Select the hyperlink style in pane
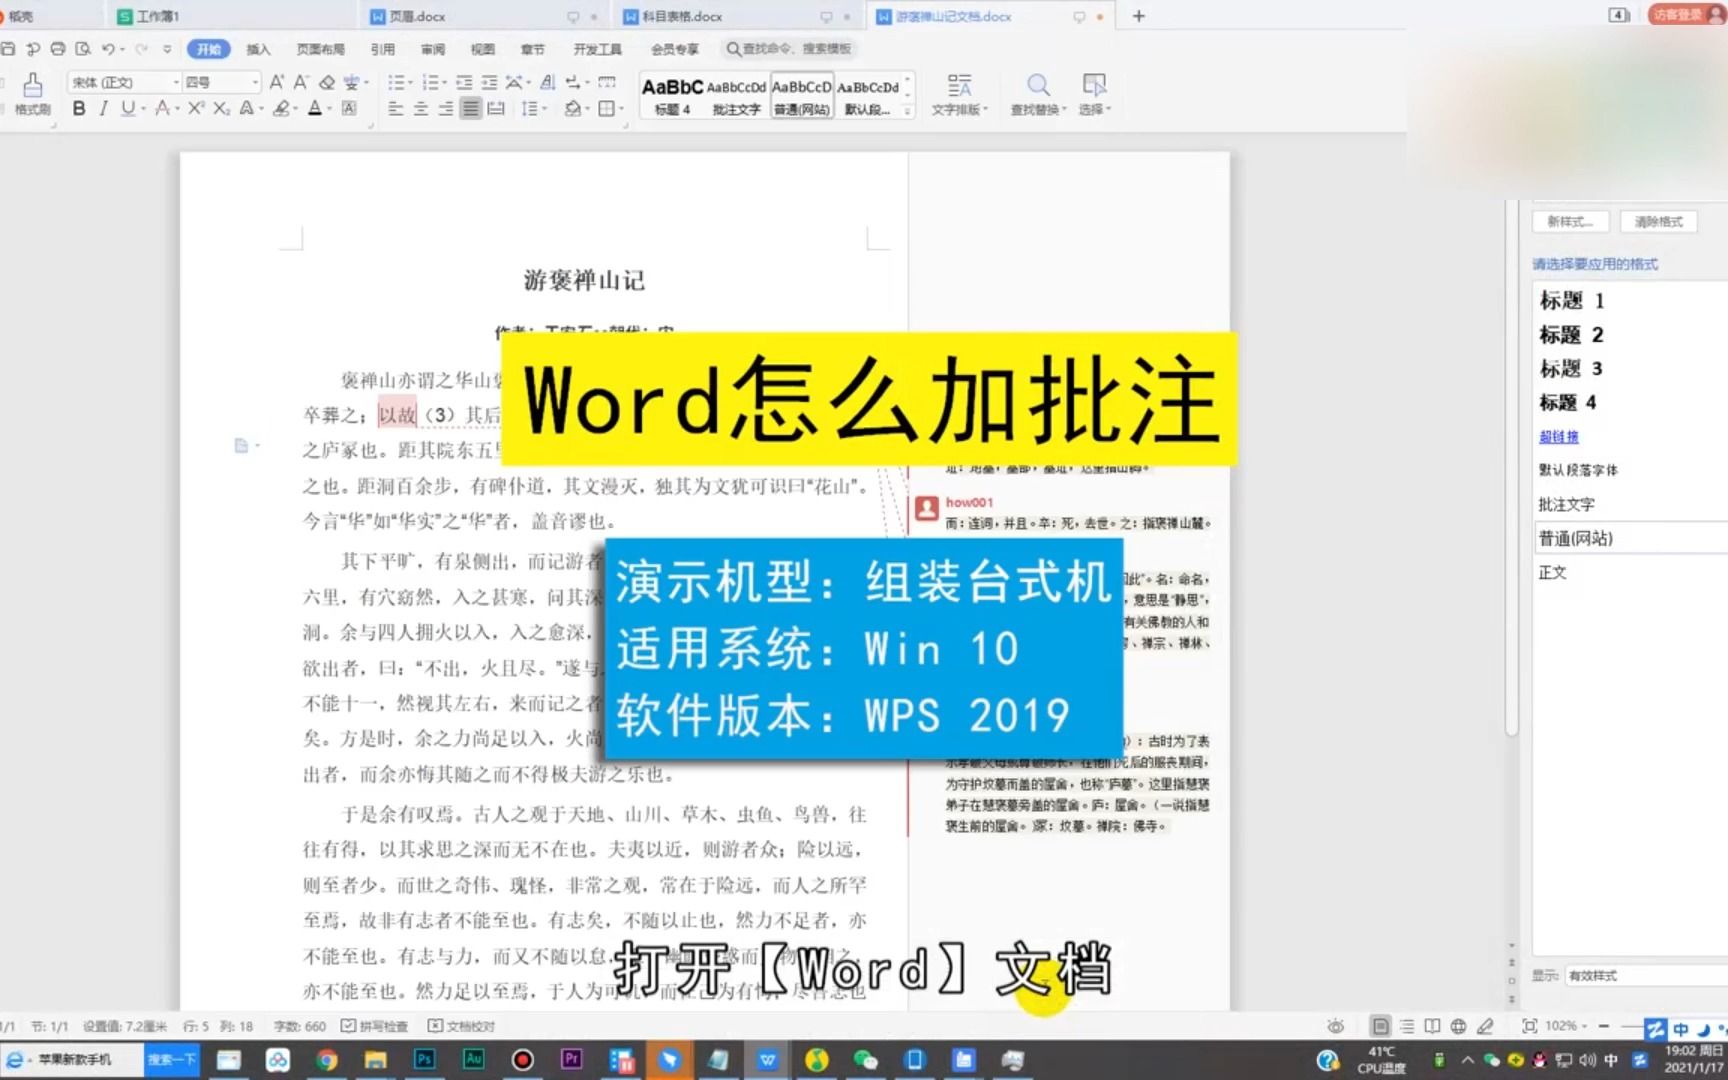The image size is (1728, 1080). (1558, 436)
